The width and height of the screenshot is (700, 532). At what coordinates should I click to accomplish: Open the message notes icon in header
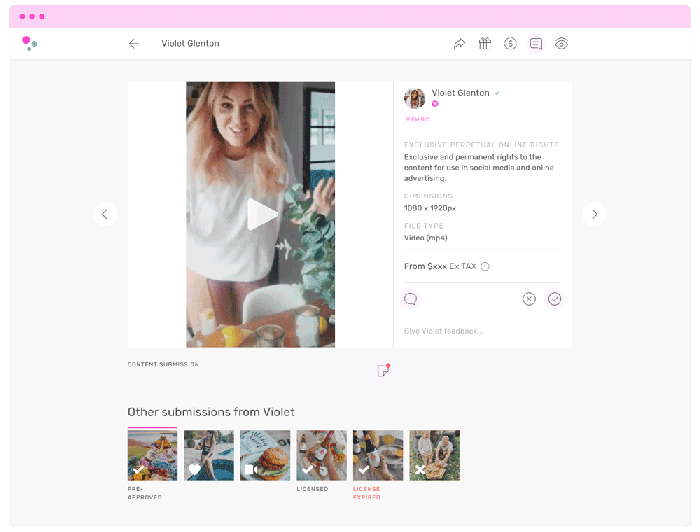click(x=536, y=44)
